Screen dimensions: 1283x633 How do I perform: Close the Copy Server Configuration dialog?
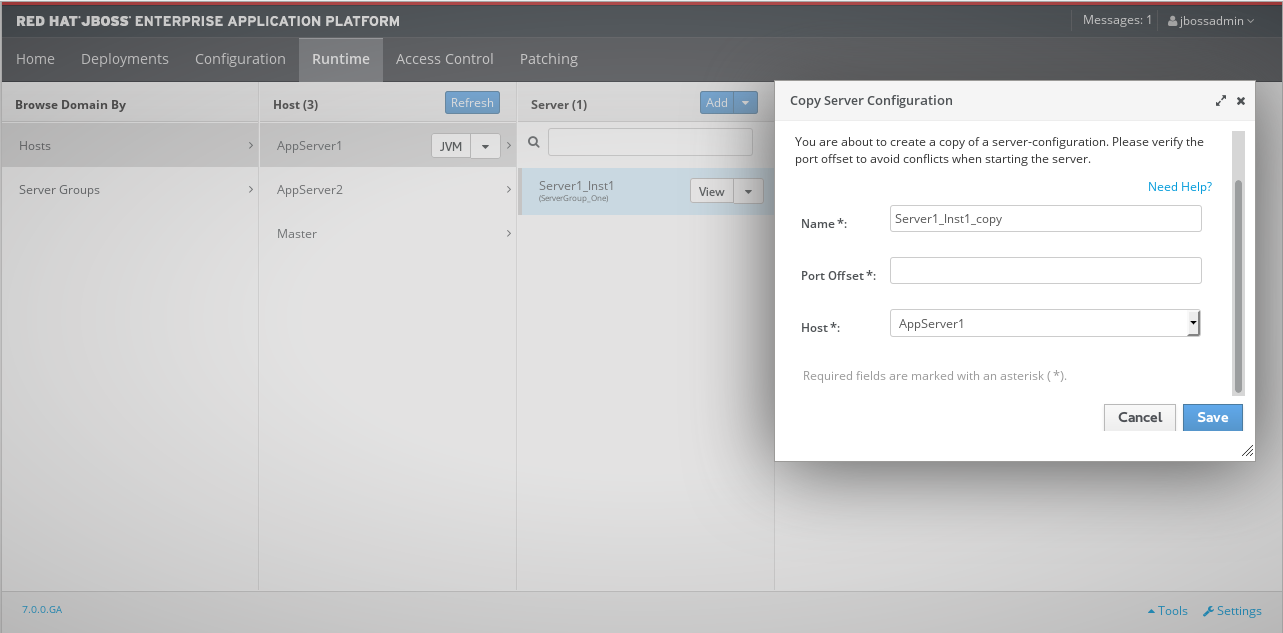1241,101
